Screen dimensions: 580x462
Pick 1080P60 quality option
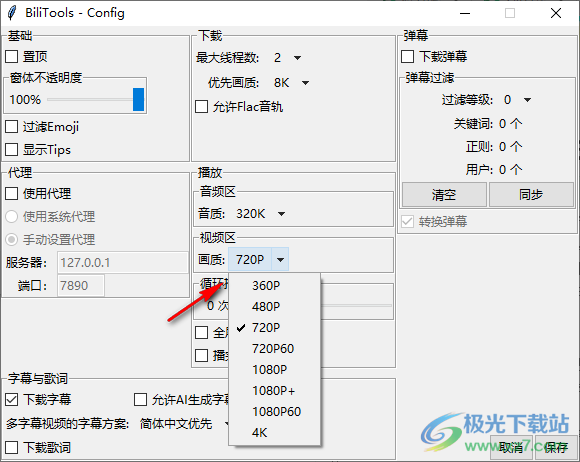[274, 412]
